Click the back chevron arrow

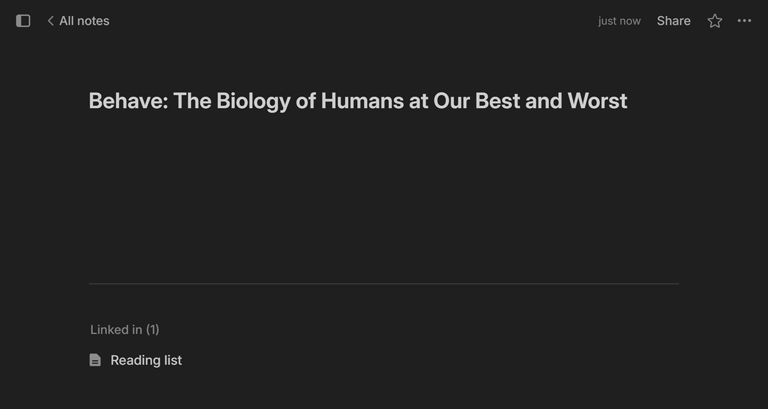(50, 21)
